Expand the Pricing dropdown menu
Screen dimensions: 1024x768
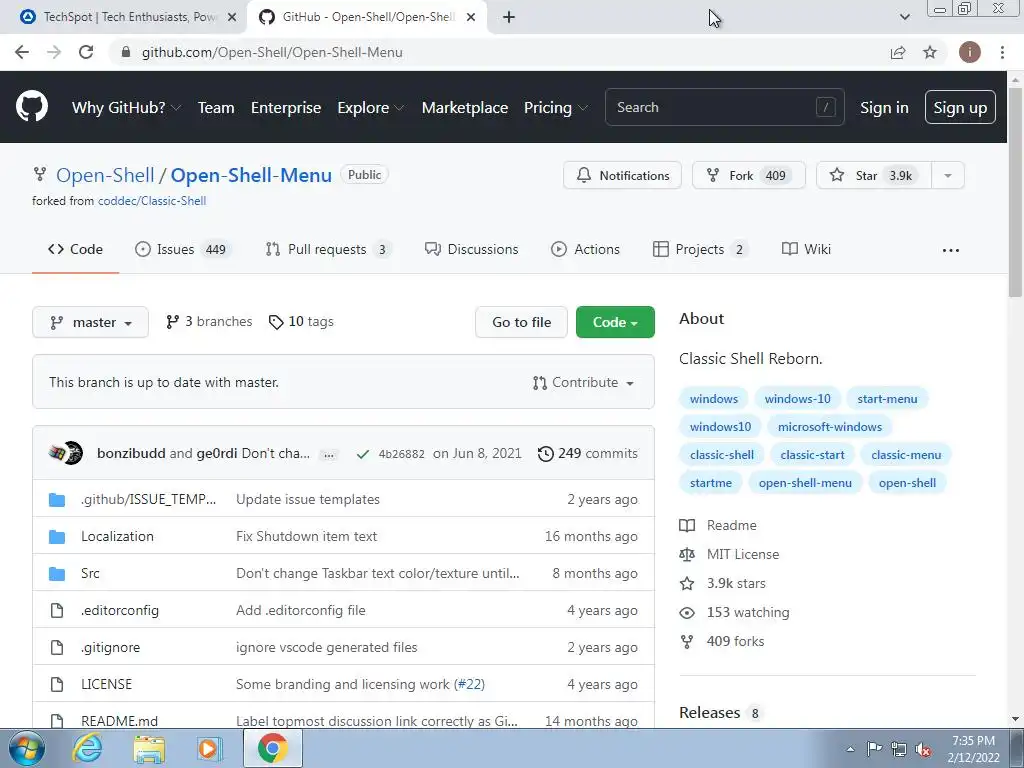(x=555, y=107)
